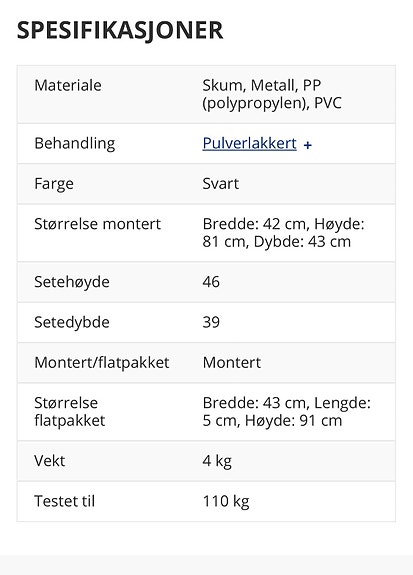Select the Svart color value
The height and width of the screenshot is (575, 413).
[x=220, y=184]
